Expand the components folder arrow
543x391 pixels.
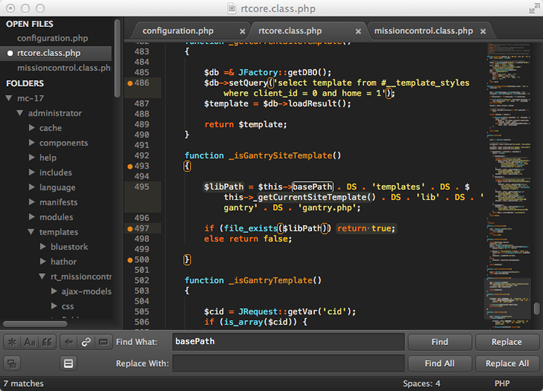[x=32, y=142]
